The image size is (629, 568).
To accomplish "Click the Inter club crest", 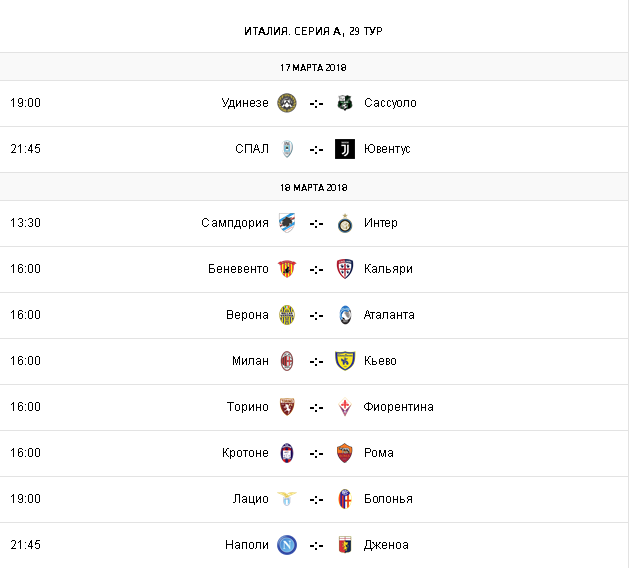I will [x=345, y=223].
